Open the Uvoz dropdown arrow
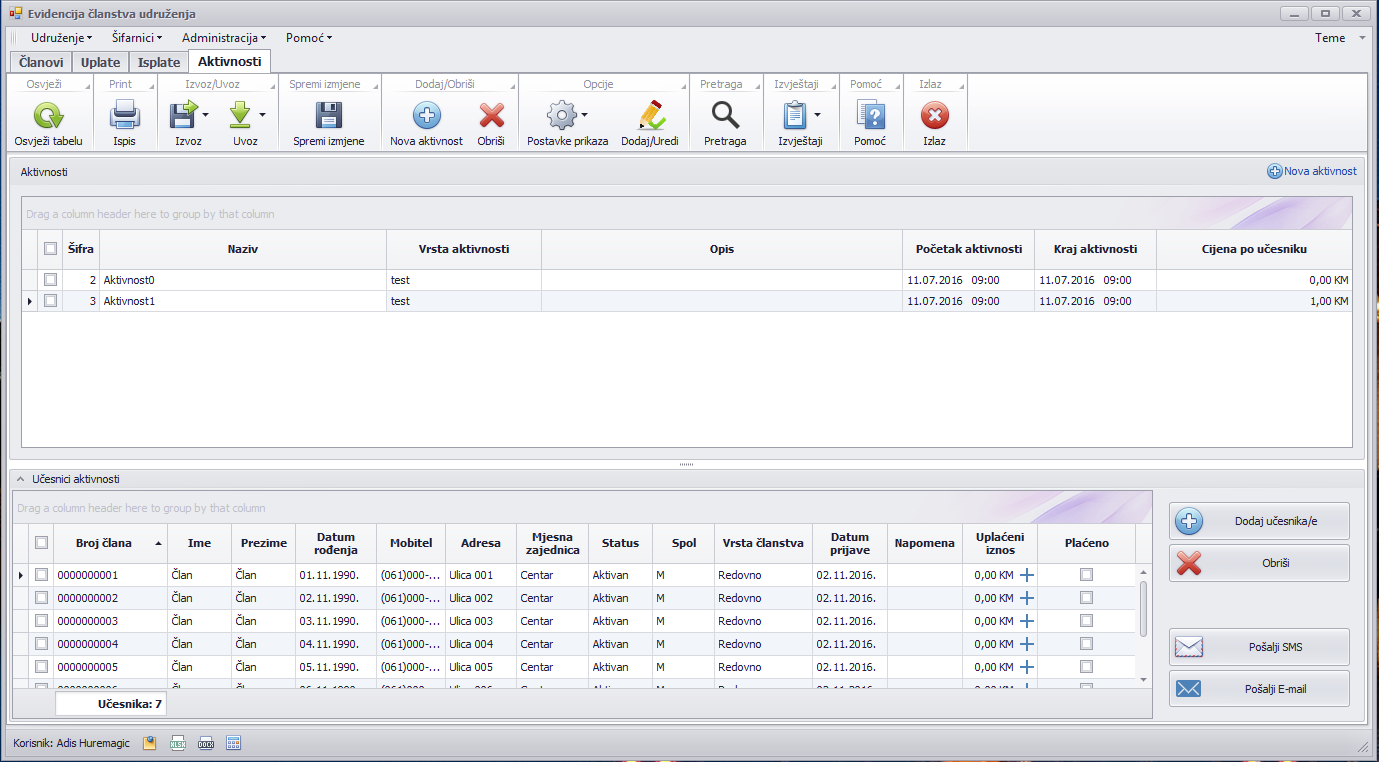The height and width of the screenshot is (762, 1379). 262,116
